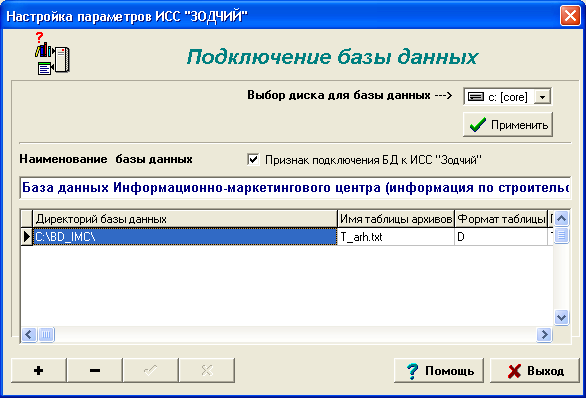Image resolution: width=586 pixels, height=398 pixels.
Task: Open help with the Помощь button
Action: [x=439, y=370]
